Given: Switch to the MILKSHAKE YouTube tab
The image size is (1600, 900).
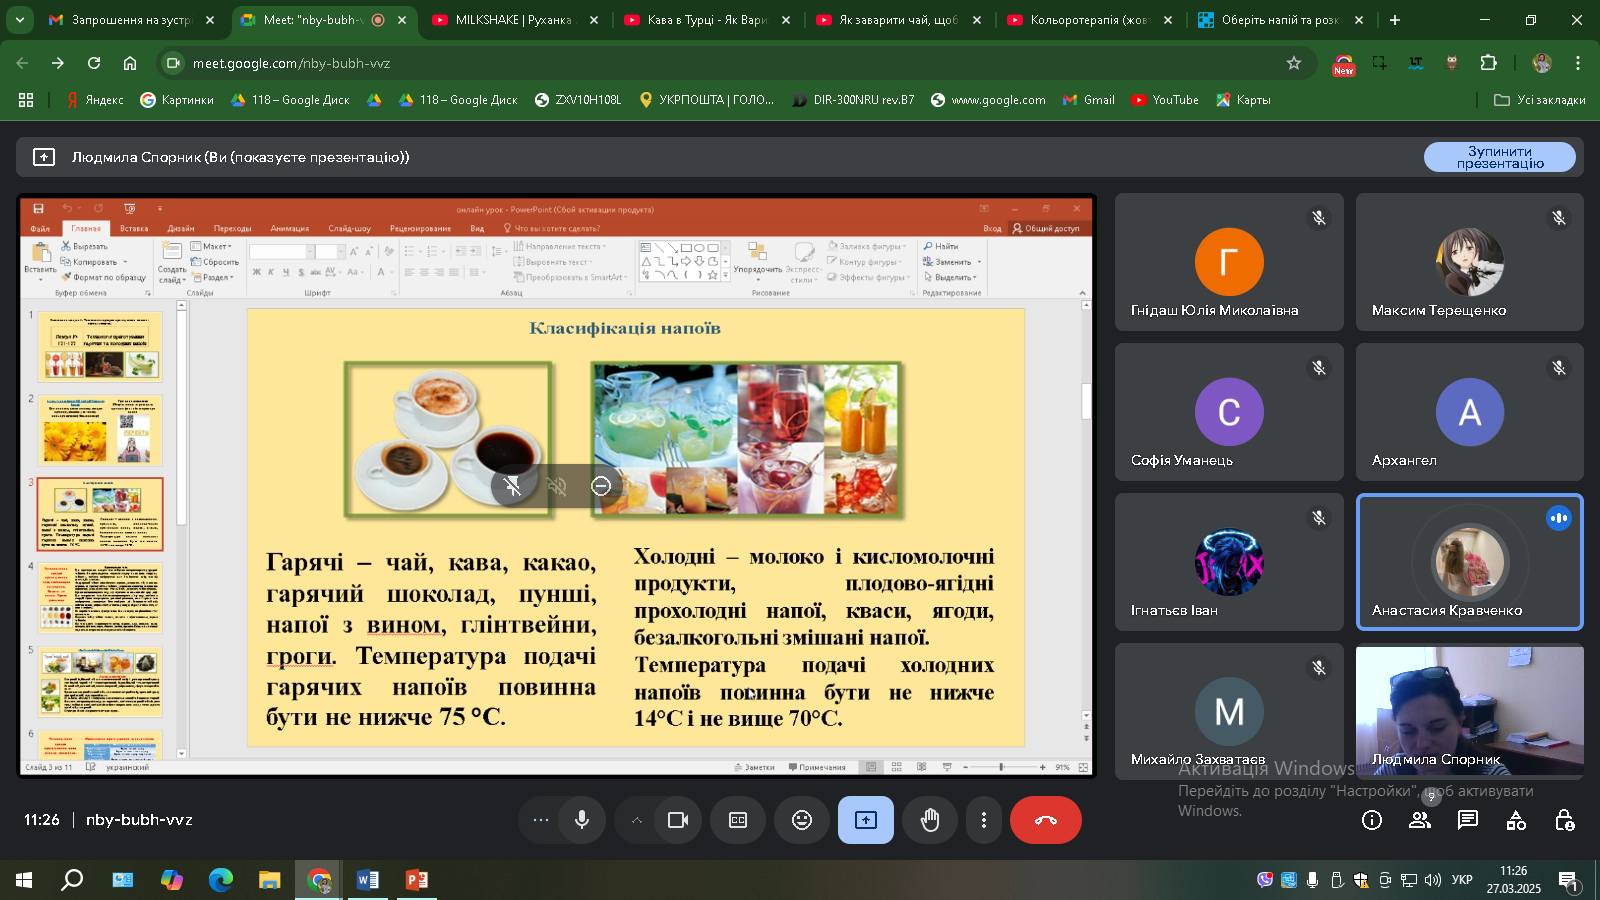Looking at the screenshot, I should [x=513, y=20].
